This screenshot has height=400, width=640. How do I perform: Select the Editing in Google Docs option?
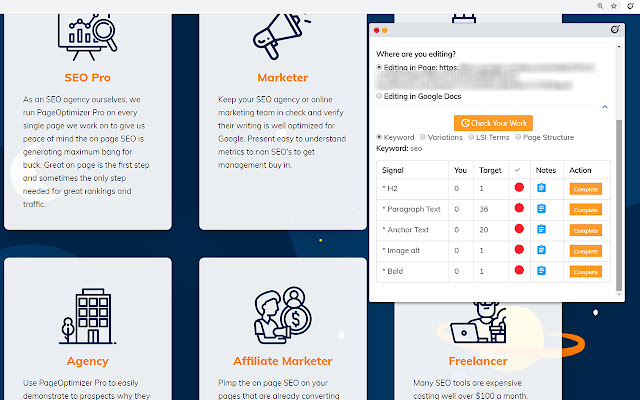click(x=379, y=96)
